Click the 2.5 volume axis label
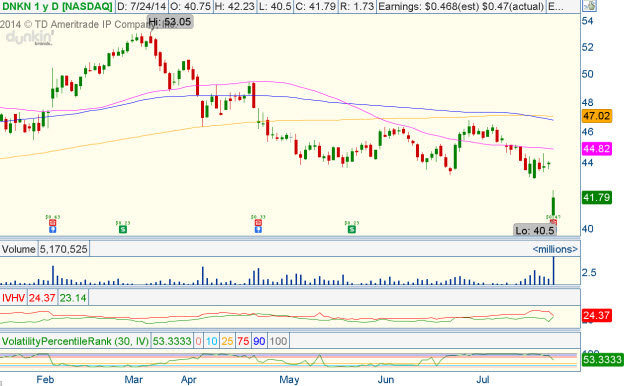This screenshot has height=386, width=625. [589, 272]
